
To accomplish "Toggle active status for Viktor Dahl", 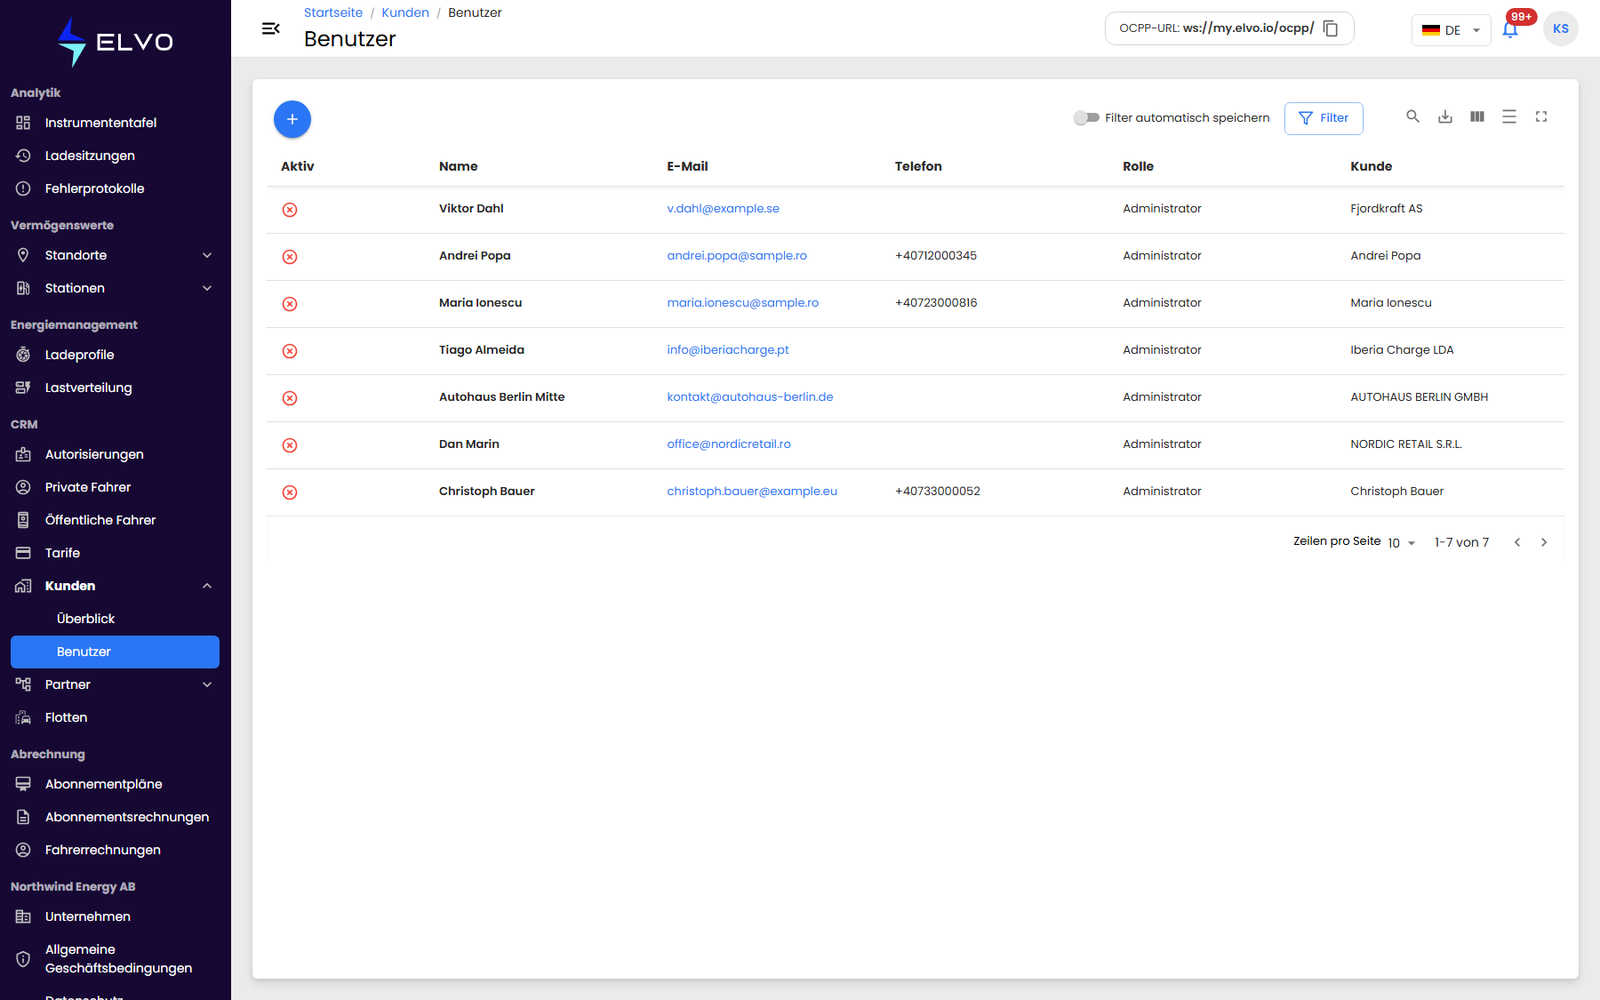I will [x=290, y=210].
